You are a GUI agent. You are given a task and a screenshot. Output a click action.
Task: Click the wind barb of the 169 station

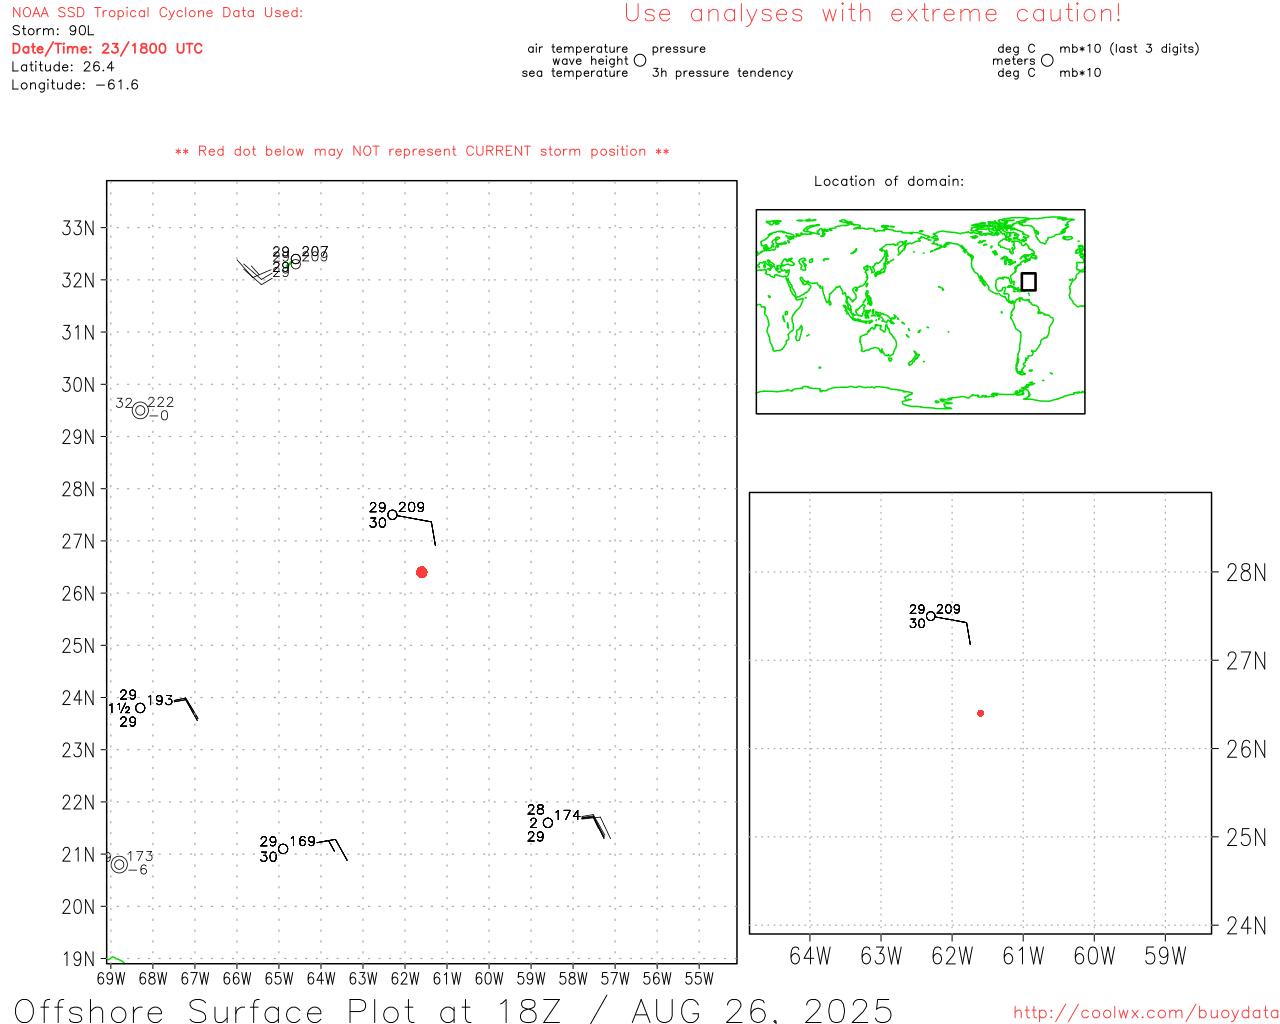coord(332,850)
